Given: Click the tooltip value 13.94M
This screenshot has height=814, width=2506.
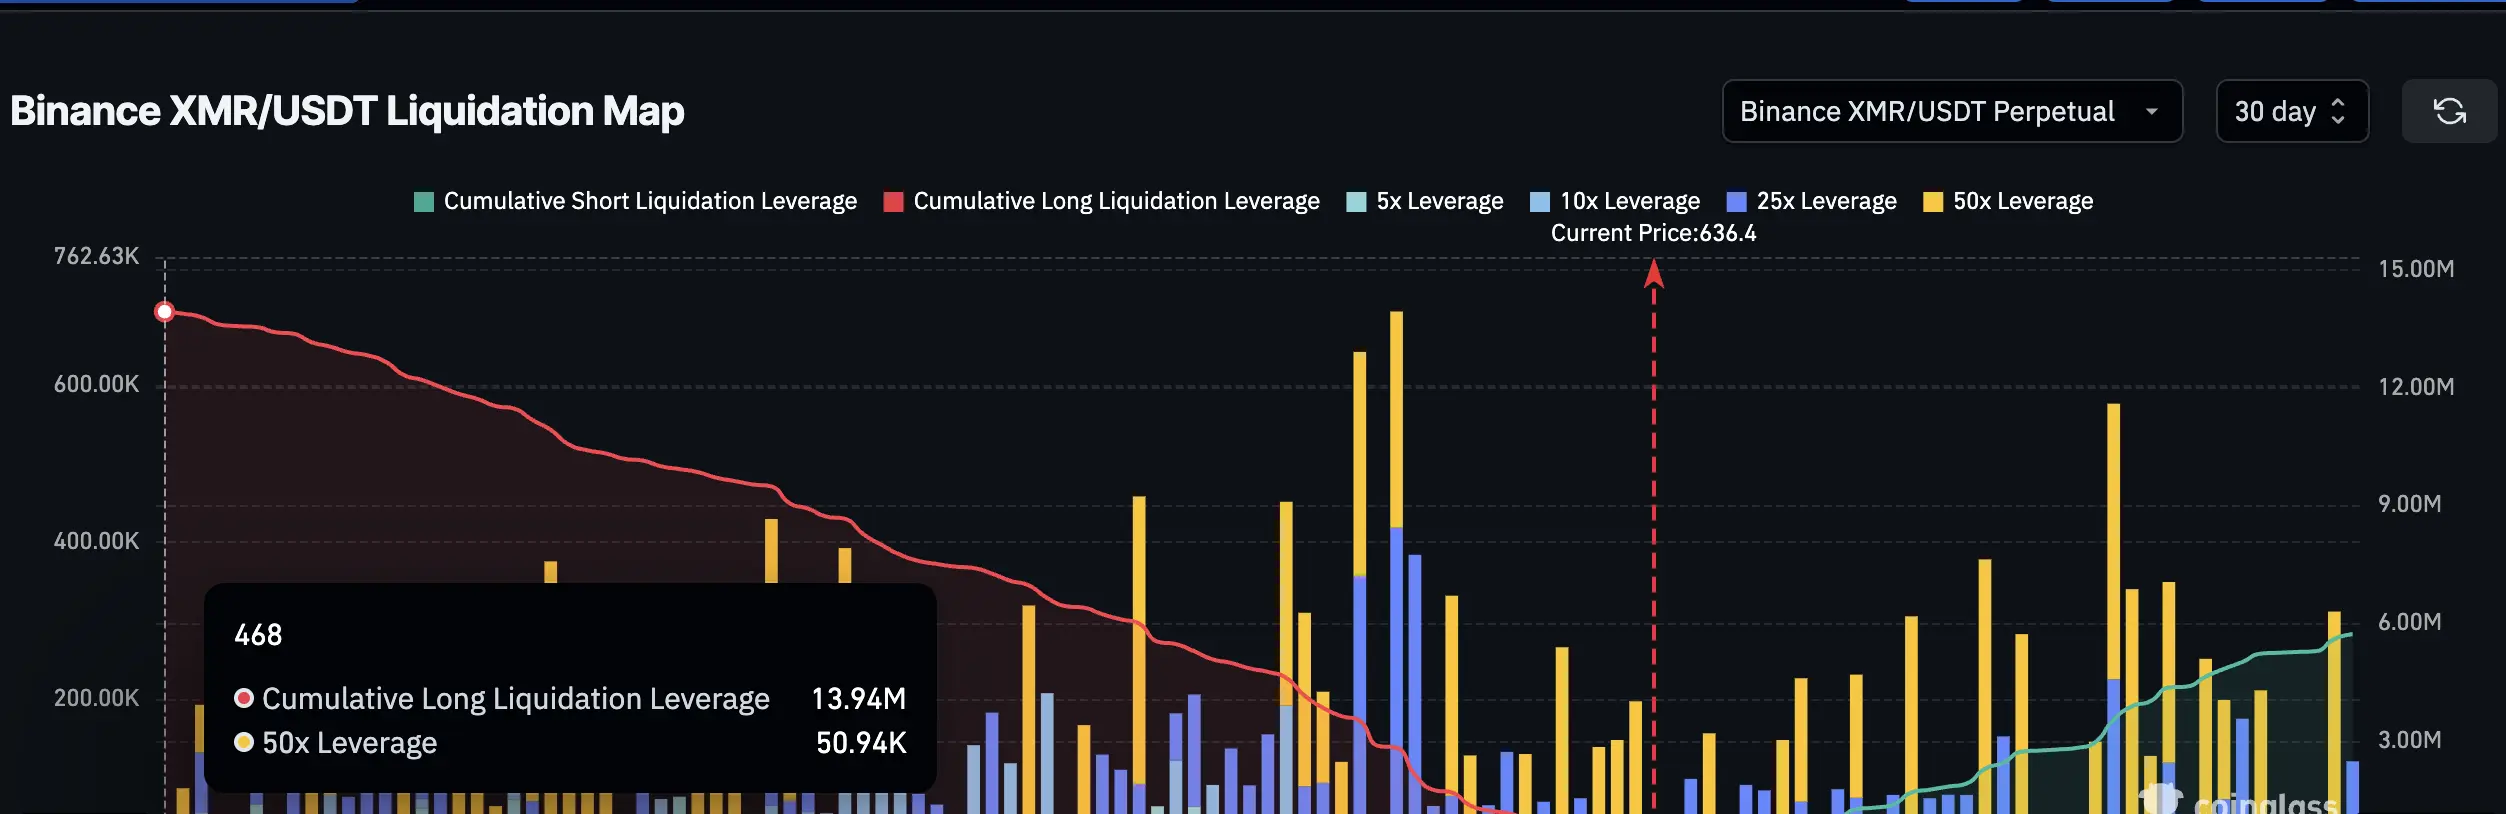Looking at the screenshot, I should coord(859,698).
